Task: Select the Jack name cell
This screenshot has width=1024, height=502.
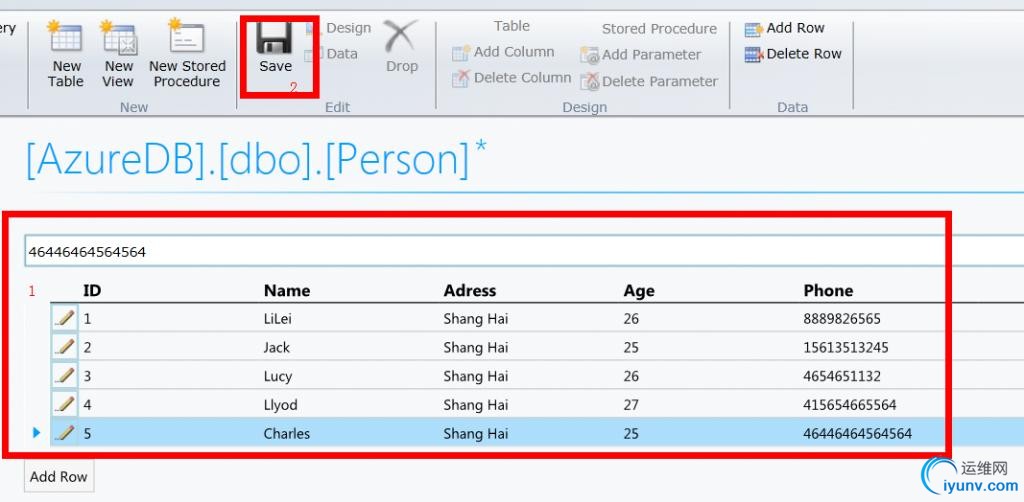Action: coord(276,347)
